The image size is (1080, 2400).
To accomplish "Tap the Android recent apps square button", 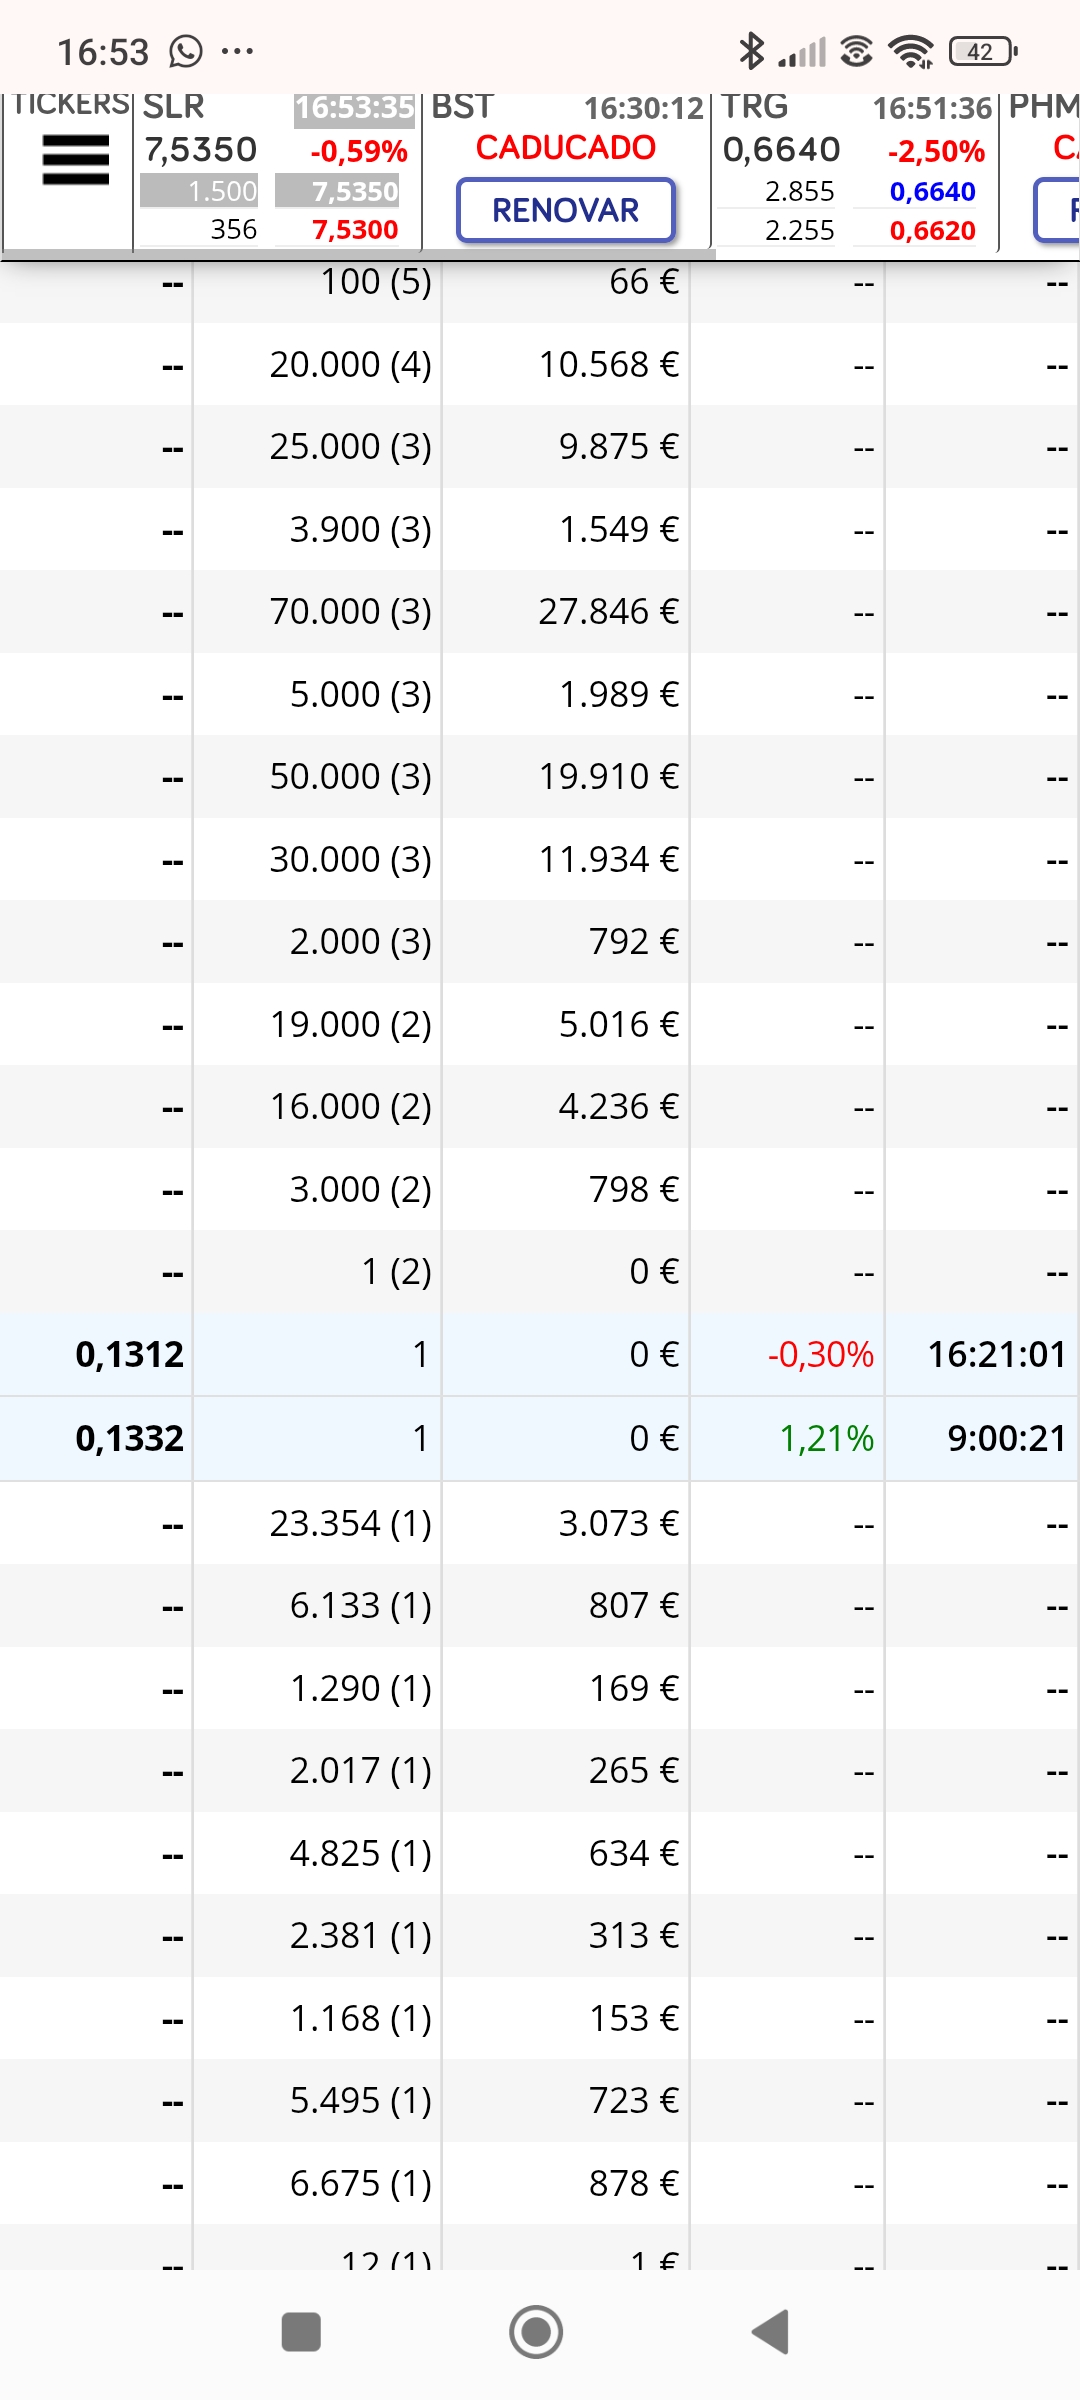I will pos(301,2332).
